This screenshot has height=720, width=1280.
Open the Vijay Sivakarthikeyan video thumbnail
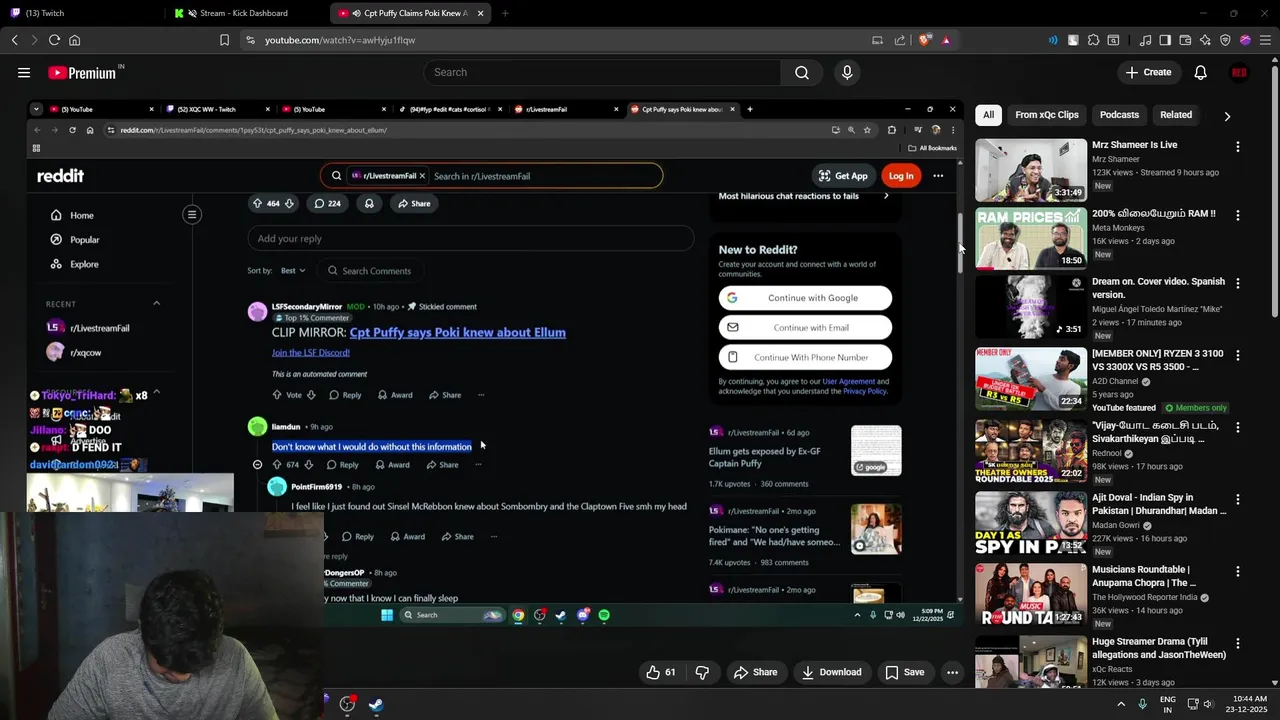coord(1030,450)
